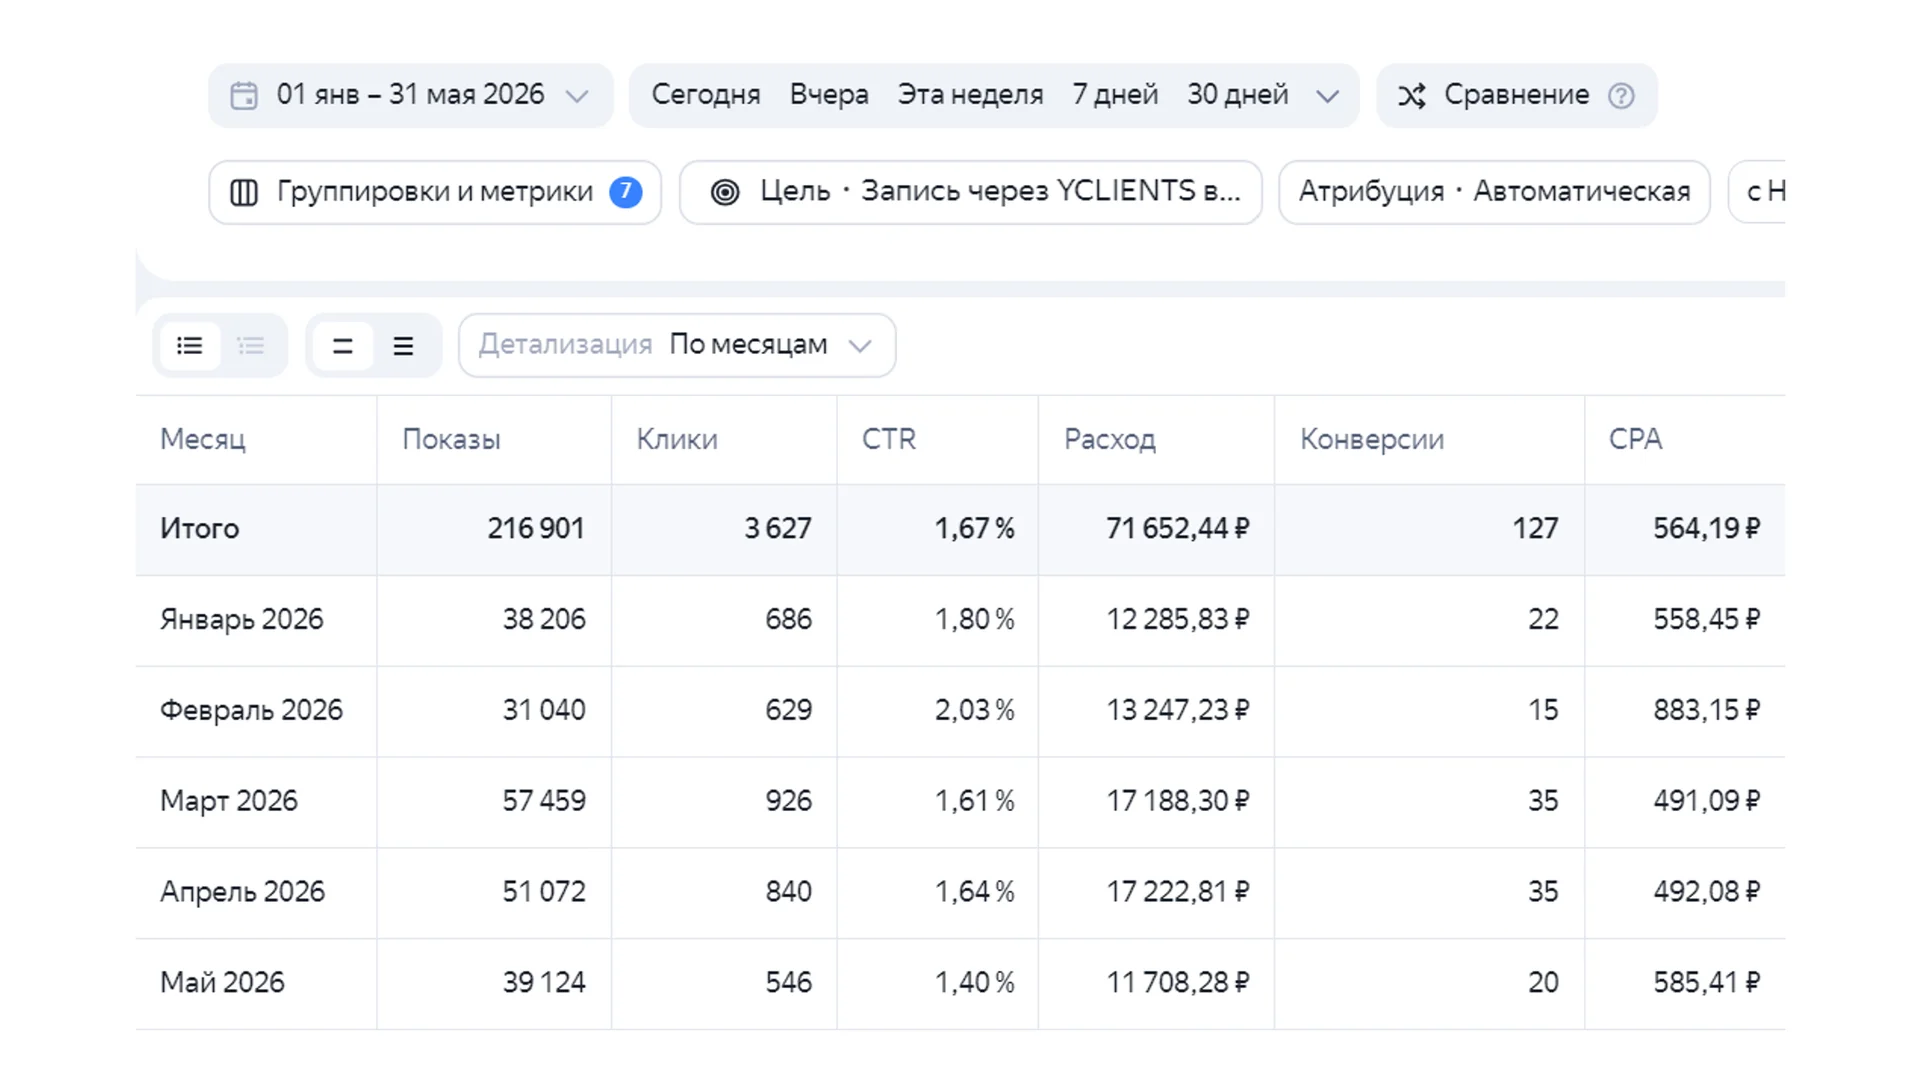The image size is (1920, 1076).
Task: Click March spend 17 188,30 ₽
Action: click(x=1178, y=802)
